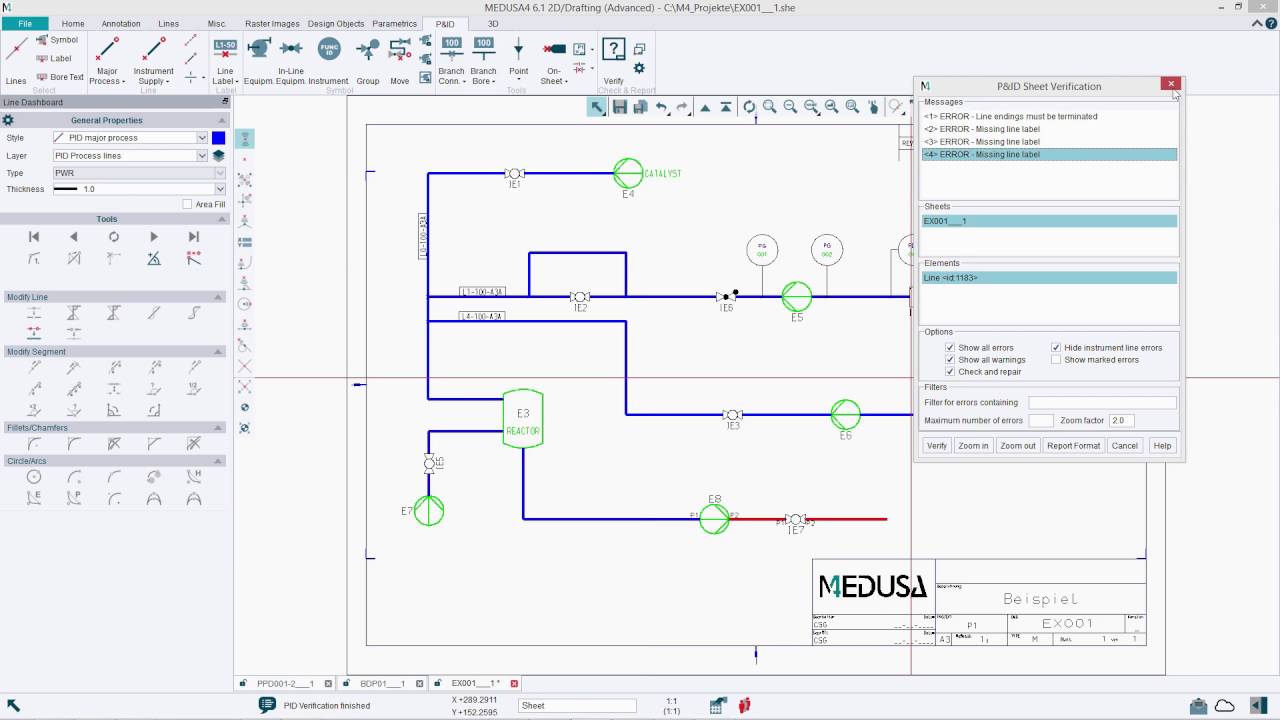The width and height of the screenshot is (1280, 720).
Task: Collapse the Modify Segment section
Action: point(219,352)
